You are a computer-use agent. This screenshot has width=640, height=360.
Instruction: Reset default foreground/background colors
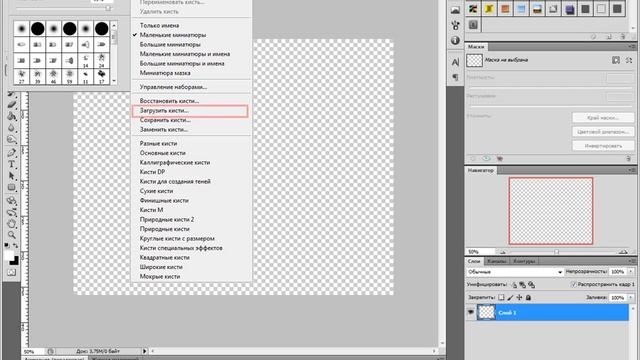tap(7, 245)
